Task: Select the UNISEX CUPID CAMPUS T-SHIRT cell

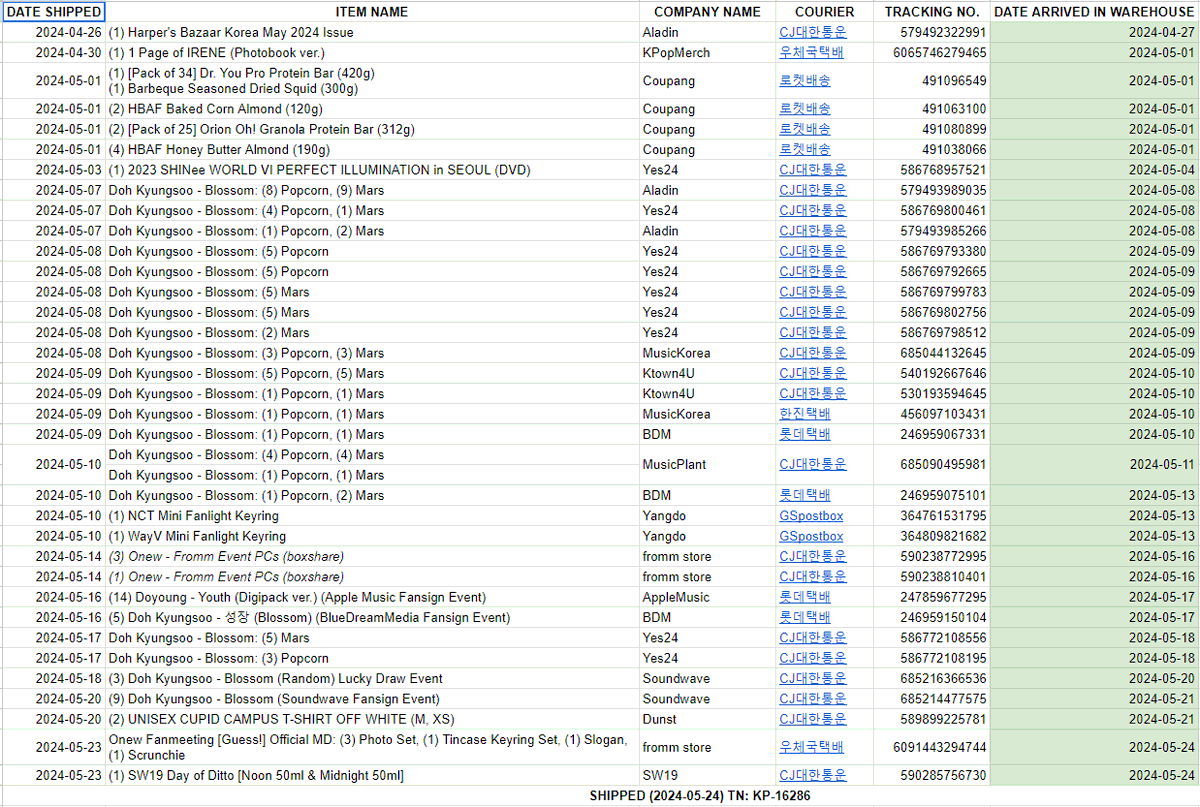Action: [x=372, y=719]
